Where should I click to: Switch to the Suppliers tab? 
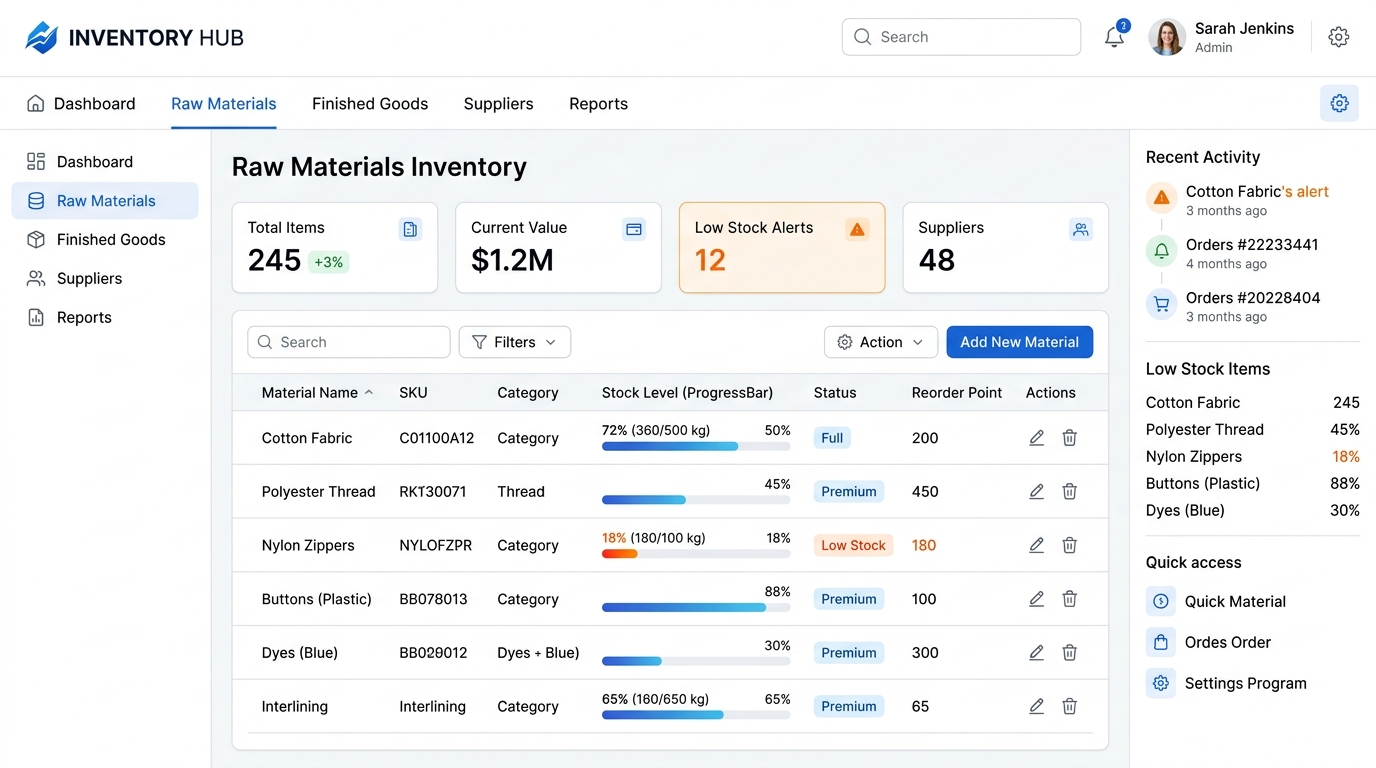[x=499, y=103]
